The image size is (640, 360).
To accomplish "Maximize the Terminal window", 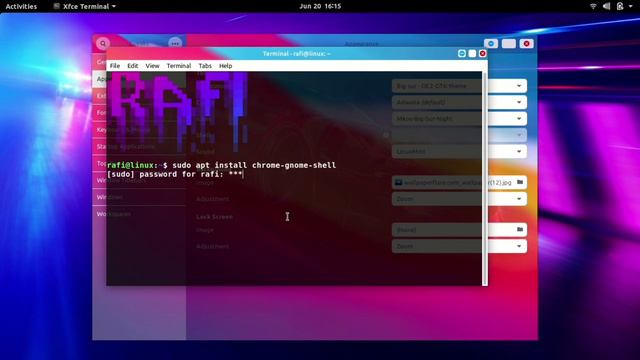I will [472, 53].
